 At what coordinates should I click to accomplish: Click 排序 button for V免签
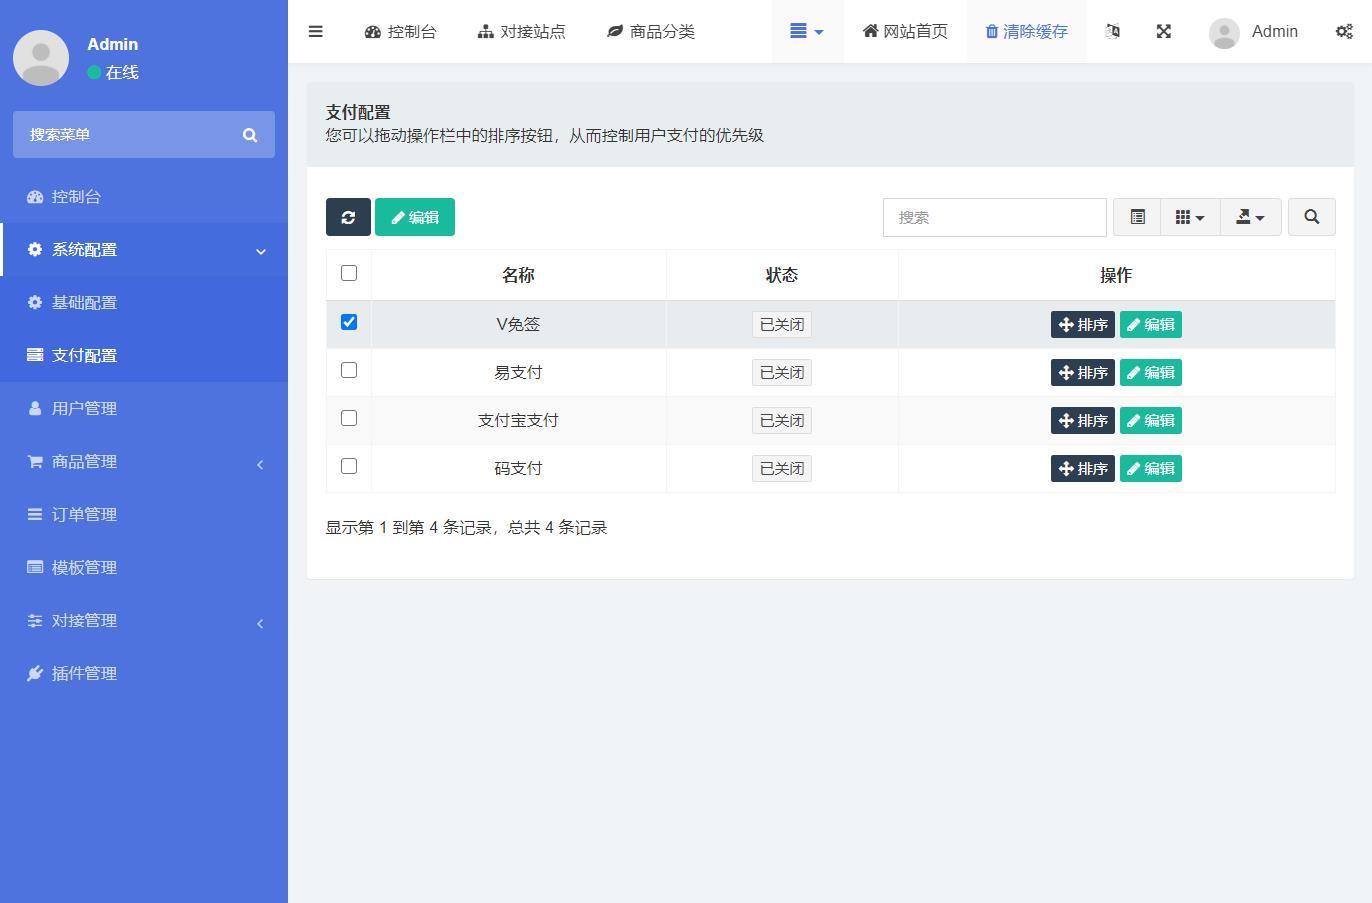(1082, 325)
